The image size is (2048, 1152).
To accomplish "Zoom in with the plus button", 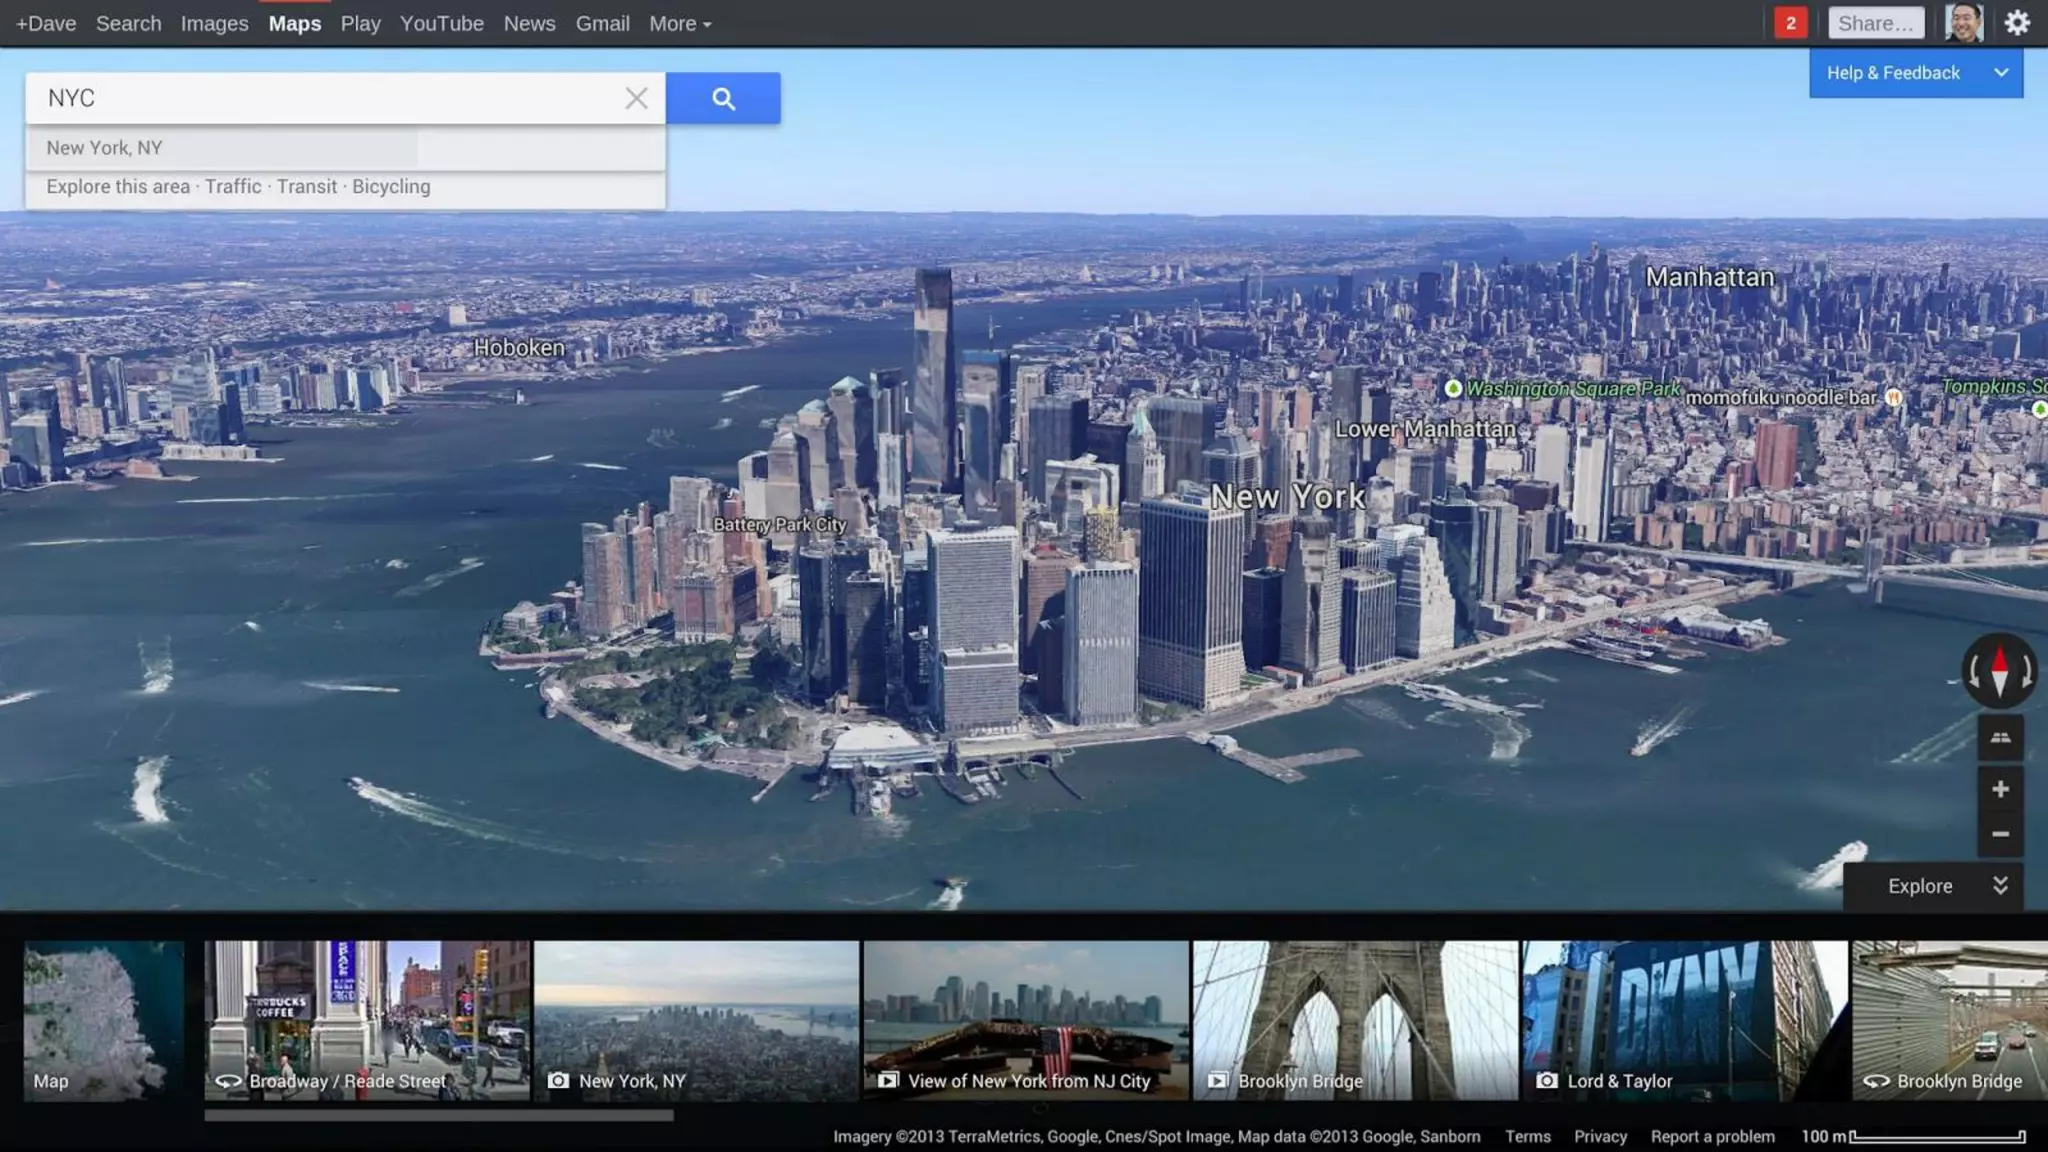I will [2000, 789].
